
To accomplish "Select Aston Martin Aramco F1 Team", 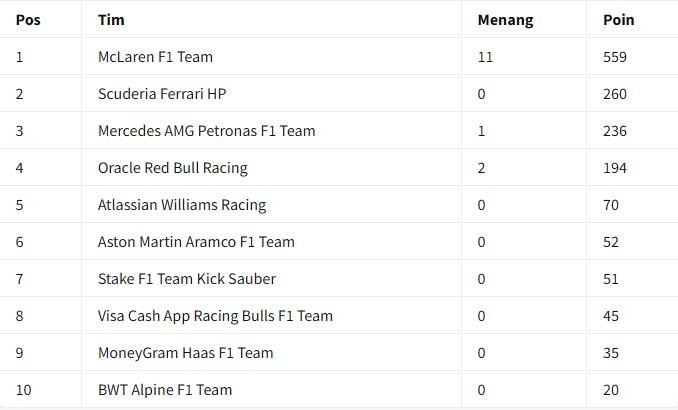I will pyautogui.click(x=196, y=242).
